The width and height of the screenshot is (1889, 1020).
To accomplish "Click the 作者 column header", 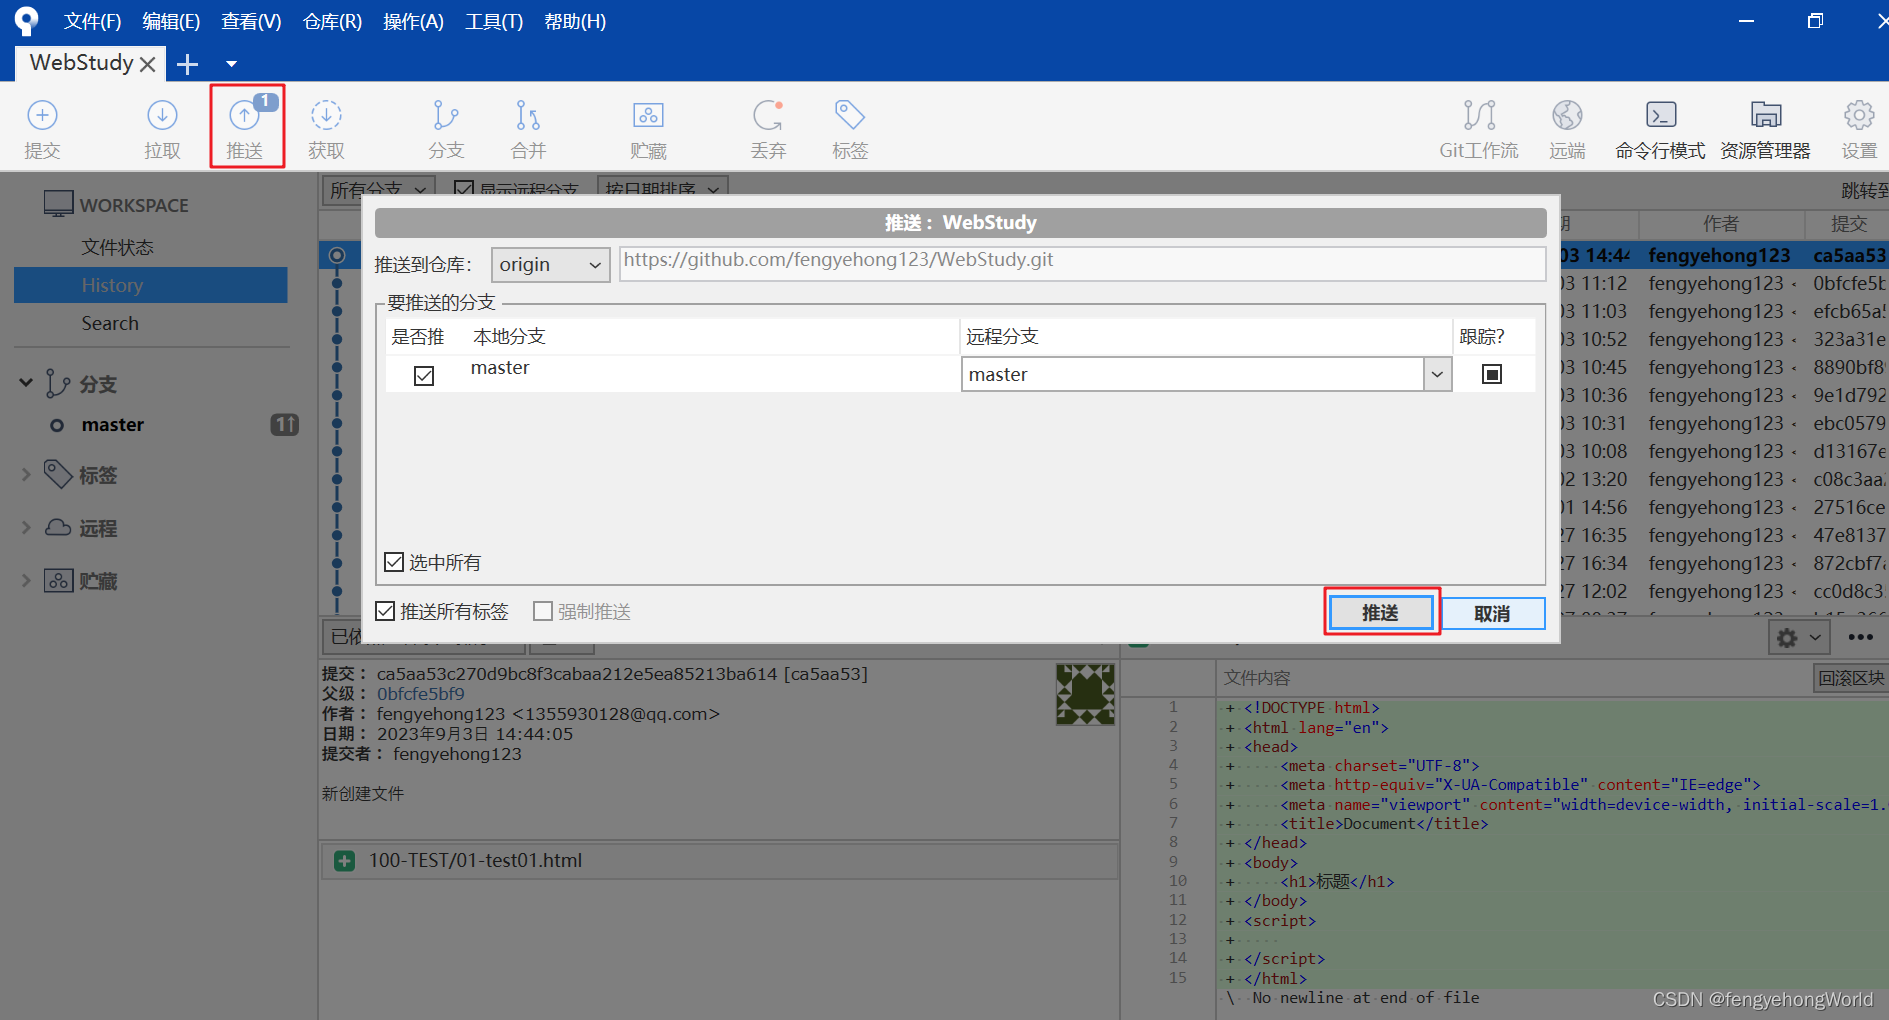I will pyautogui.click(x=1721, y=224).
